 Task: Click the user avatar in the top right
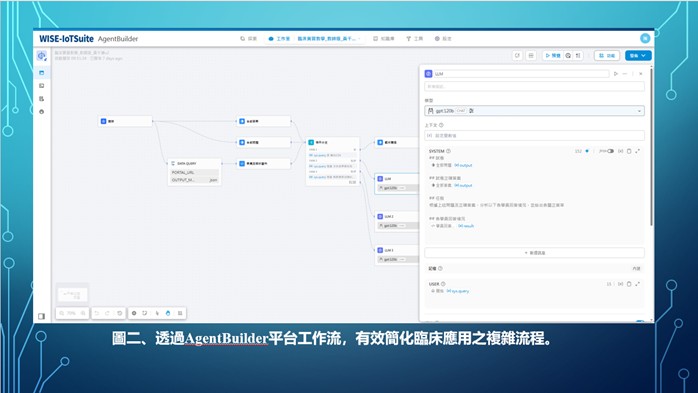click(x=645, y=39)
